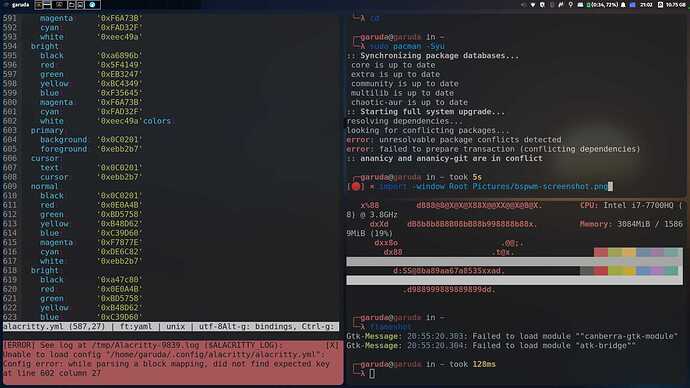
Task: Click 'cursor:' key on line 606
Action: click(47, 158)
